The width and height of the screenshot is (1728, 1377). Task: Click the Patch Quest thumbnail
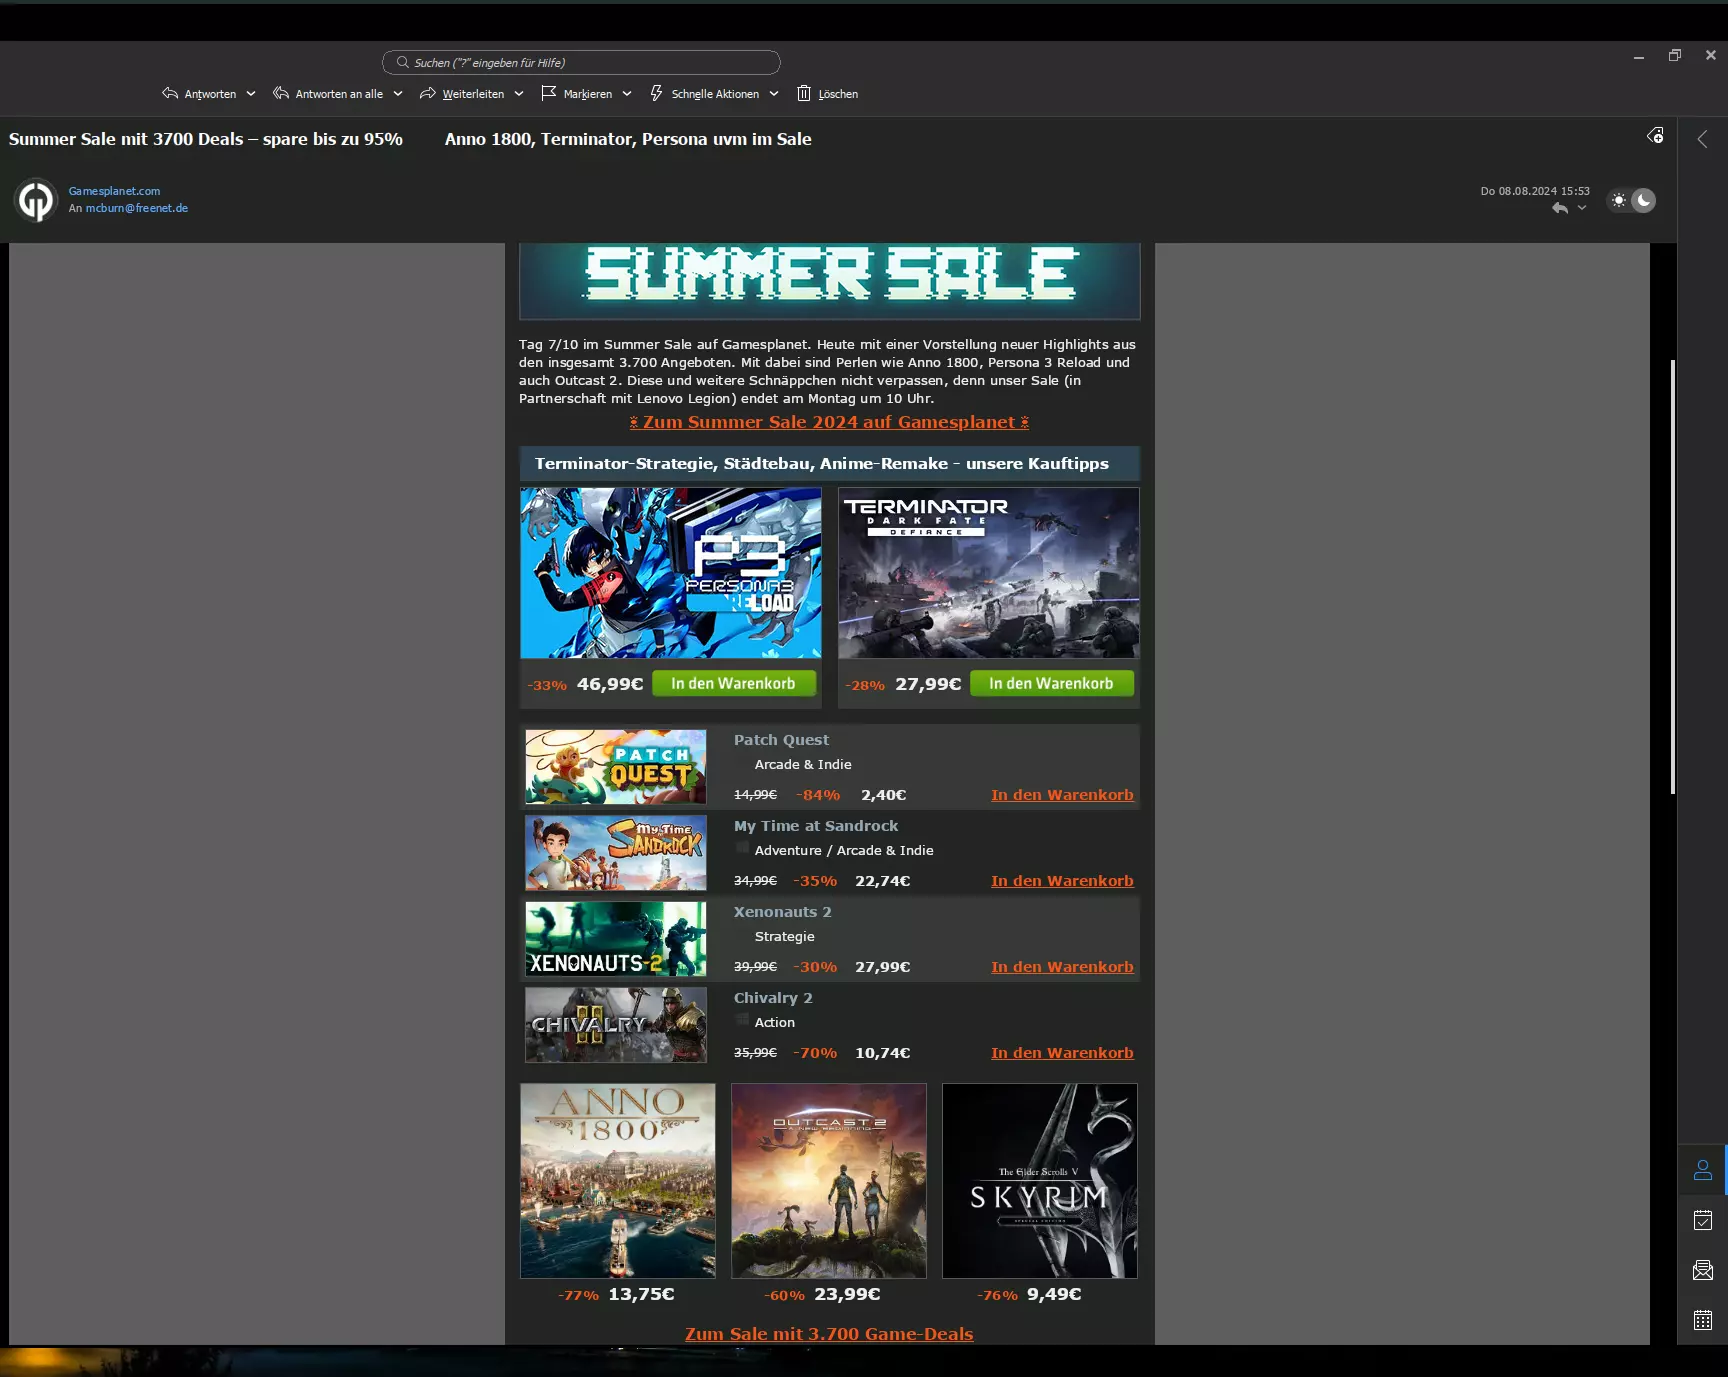click(x=616, y=767)
